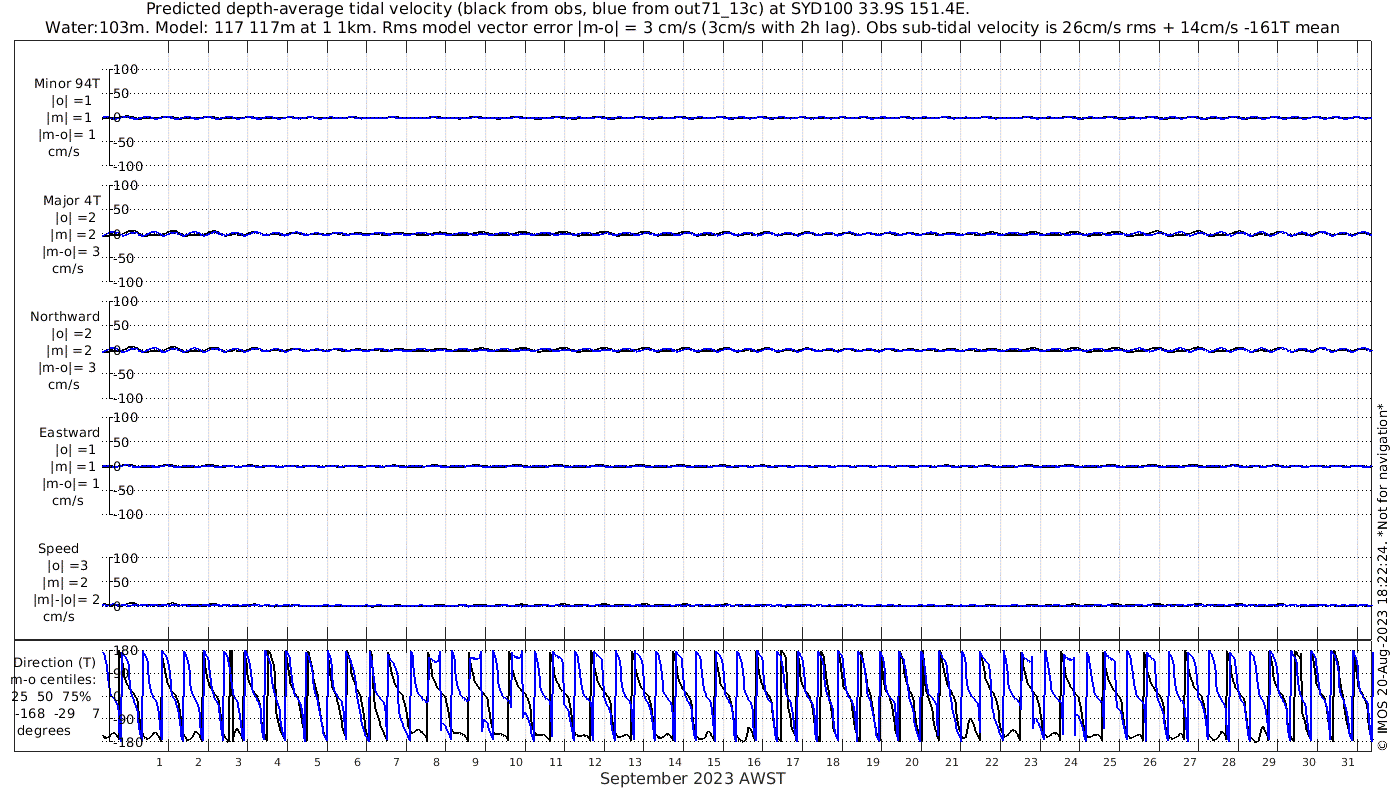Click day '5' on the date axis

[317, 762]
